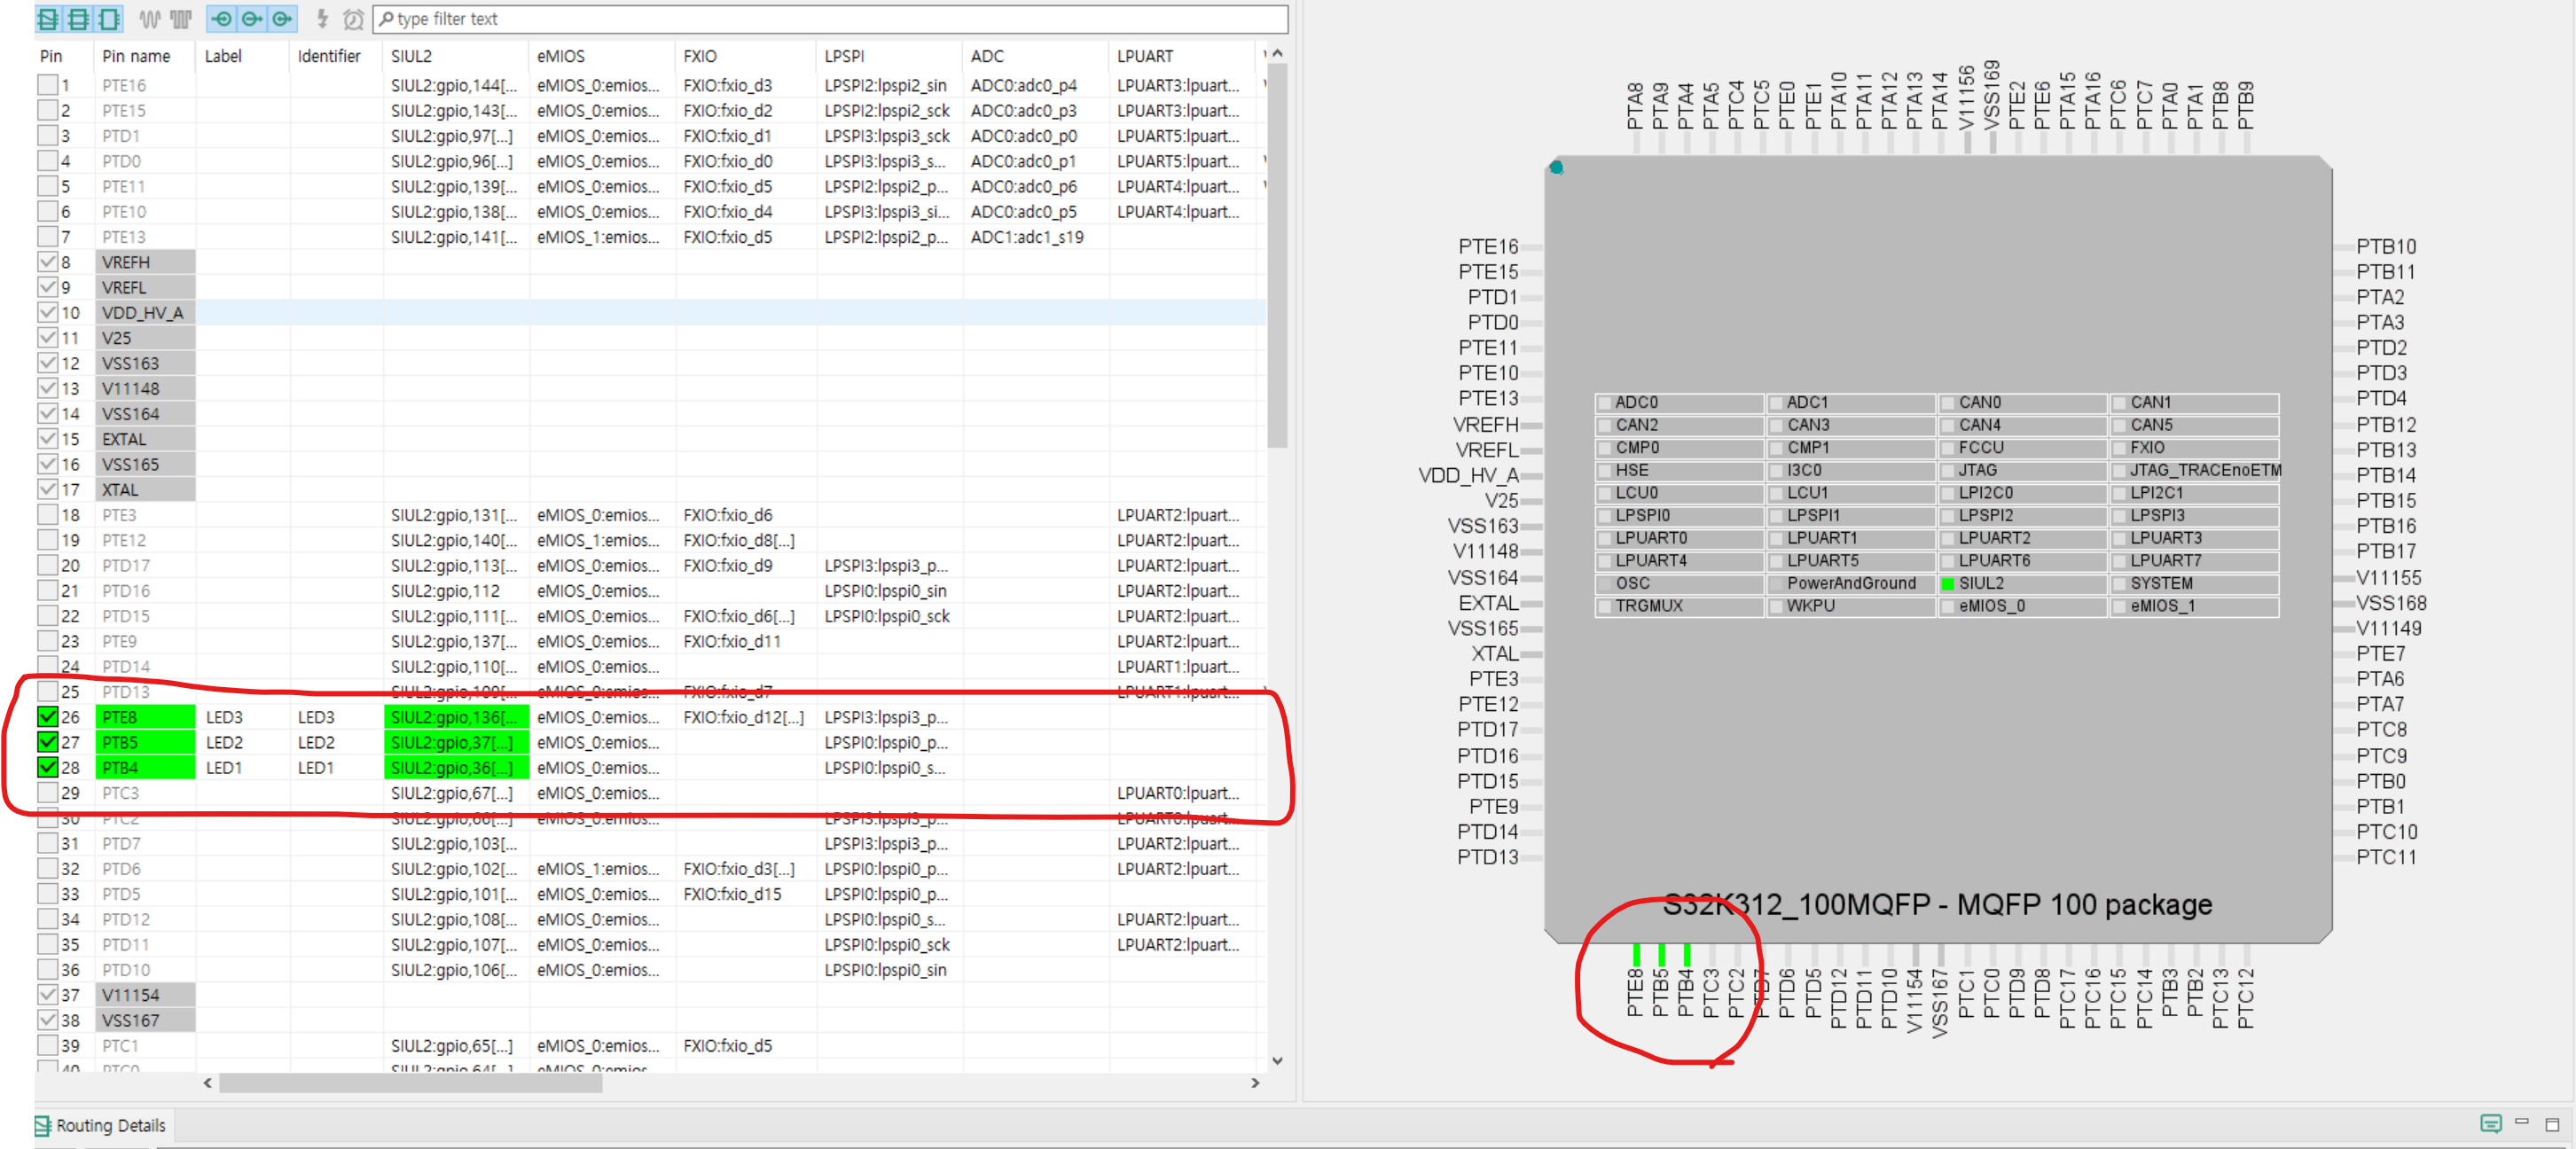2576x1149 pixels.
Task: Uncheck the PTE8 pin 26 checkbox
Action: pos(47,716)
